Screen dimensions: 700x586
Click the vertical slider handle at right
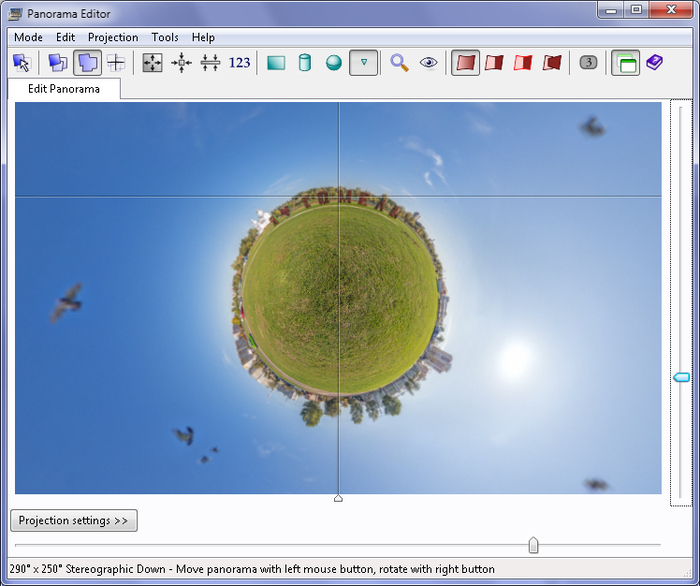681,377
